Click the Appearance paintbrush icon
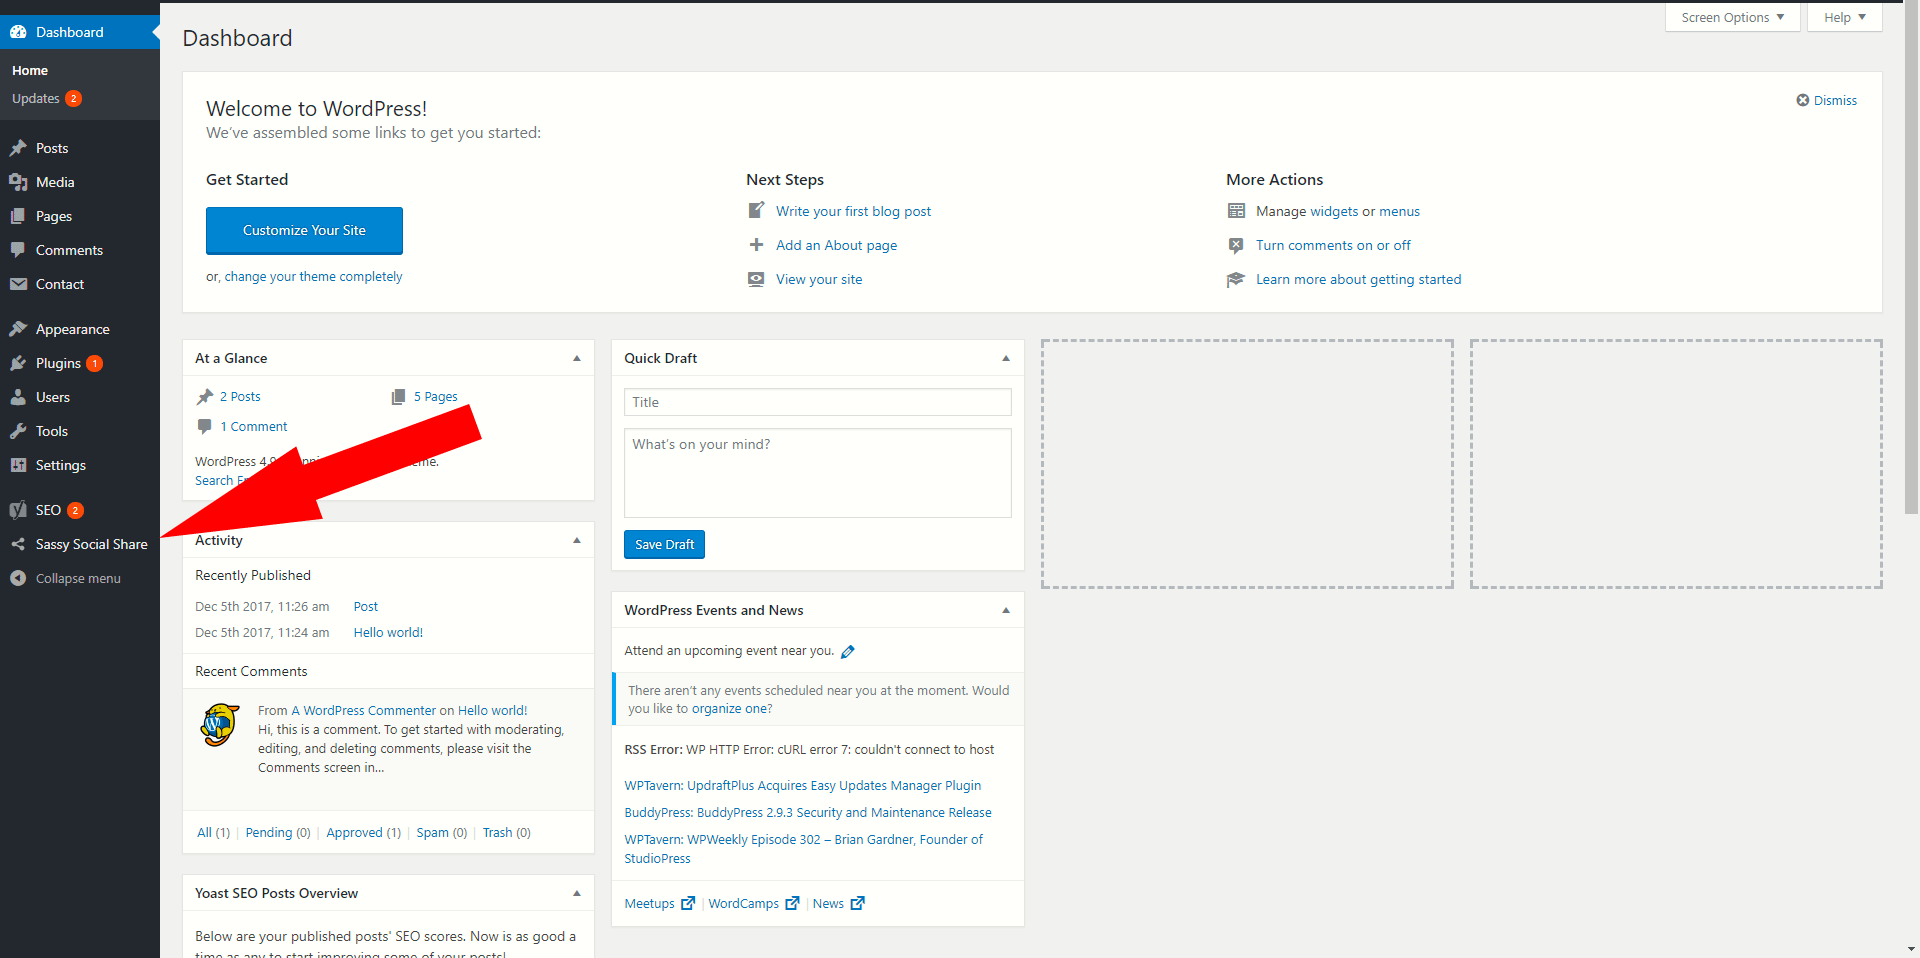 (18, 329)
